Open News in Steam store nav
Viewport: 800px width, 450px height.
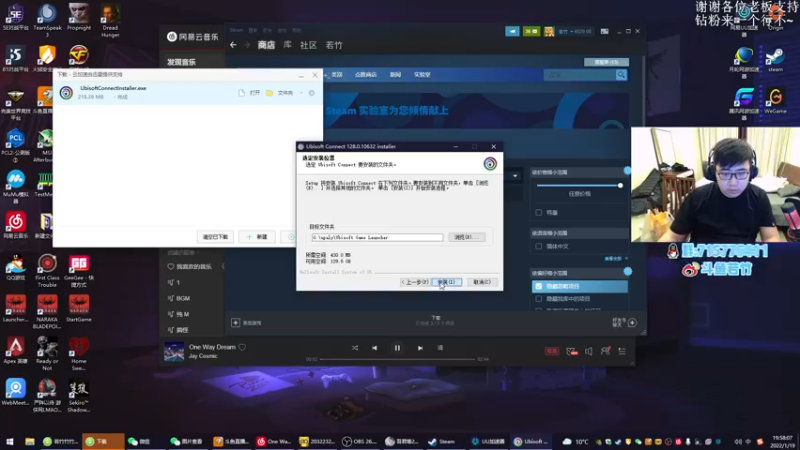395,74
